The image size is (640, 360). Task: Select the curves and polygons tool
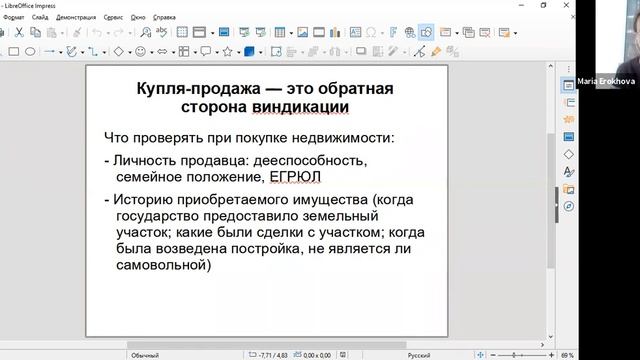[x=71, y=52]
